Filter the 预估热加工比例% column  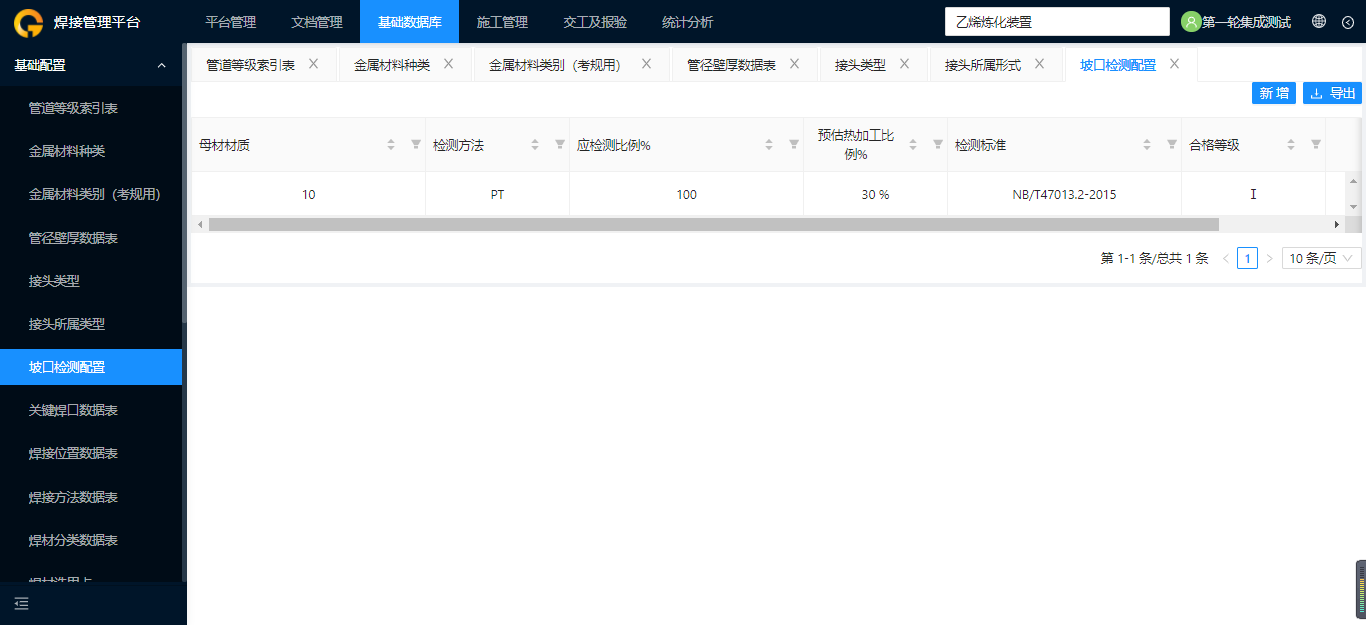(938, 144)
